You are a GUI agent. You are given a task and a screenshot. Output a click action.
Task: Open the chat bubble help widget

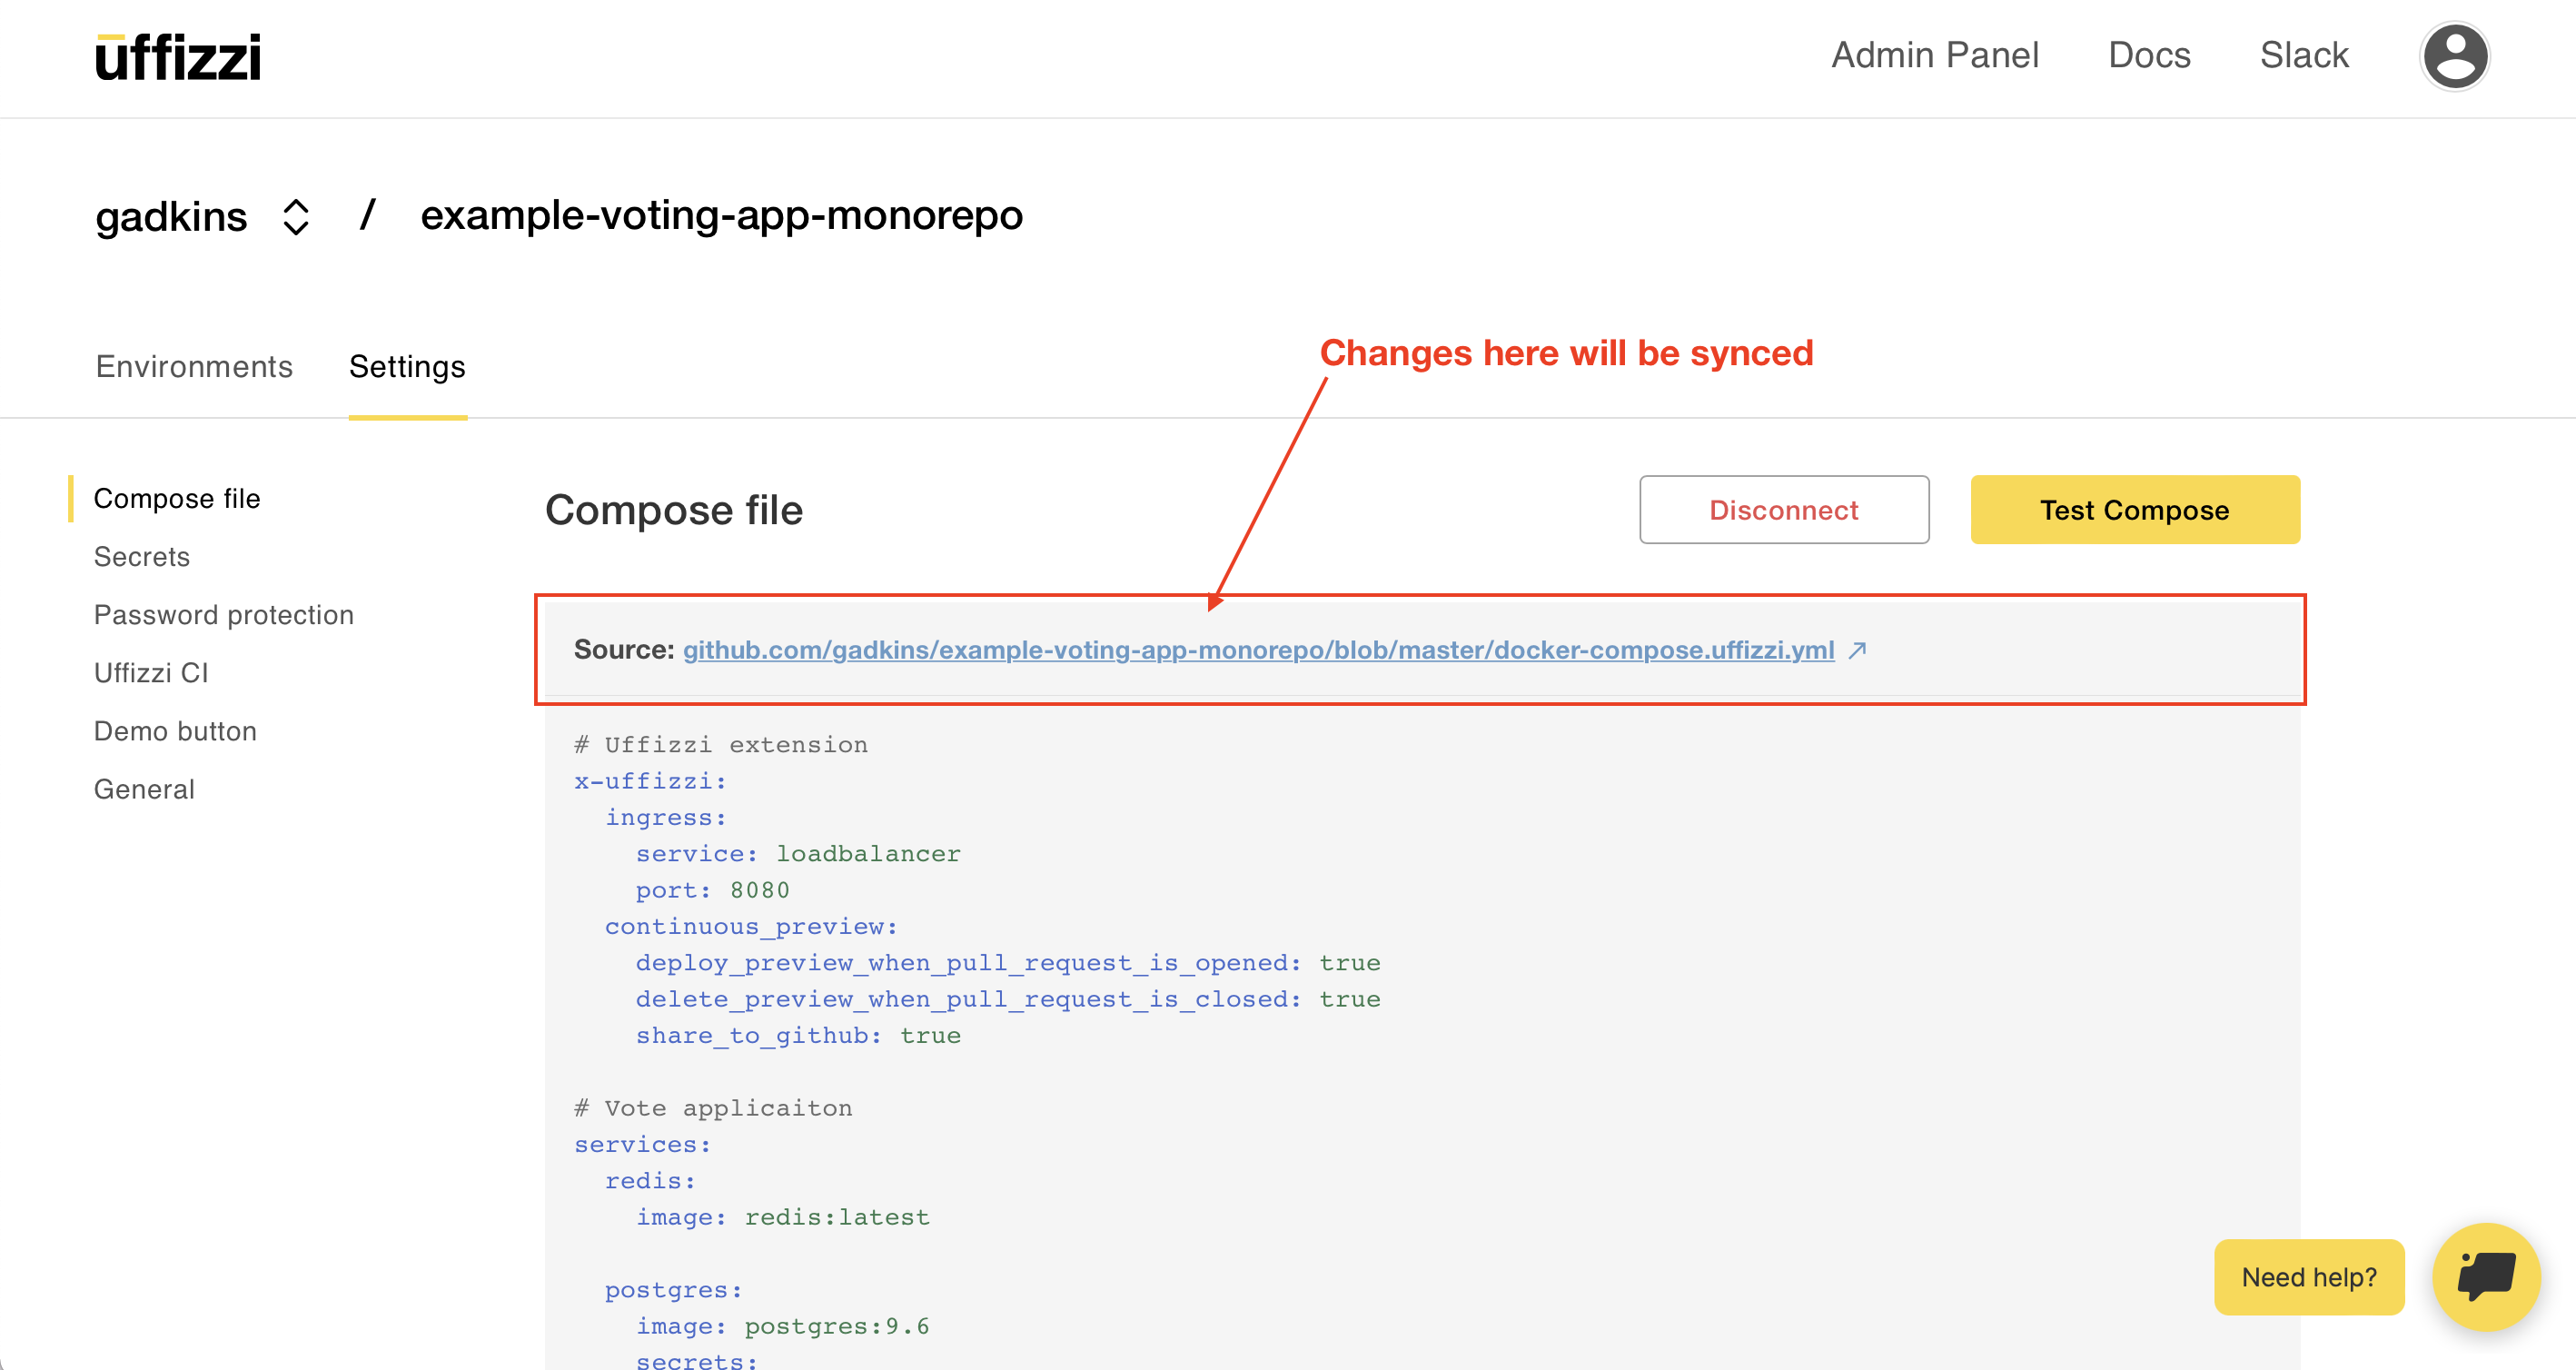click(x=2486, y=1276)
